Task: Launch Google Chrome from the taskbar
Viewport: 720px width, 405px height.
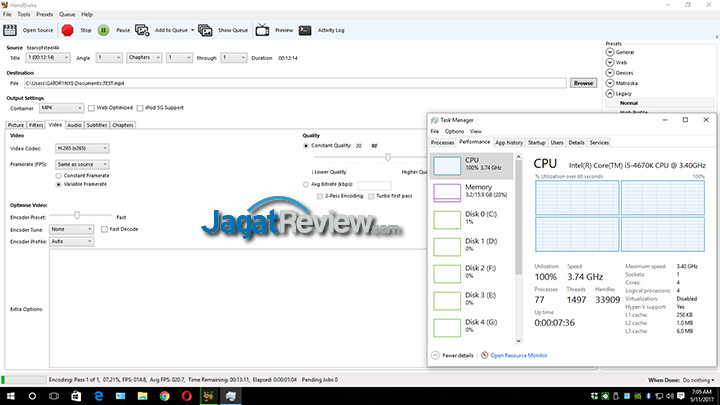Action: click(164, 396)
